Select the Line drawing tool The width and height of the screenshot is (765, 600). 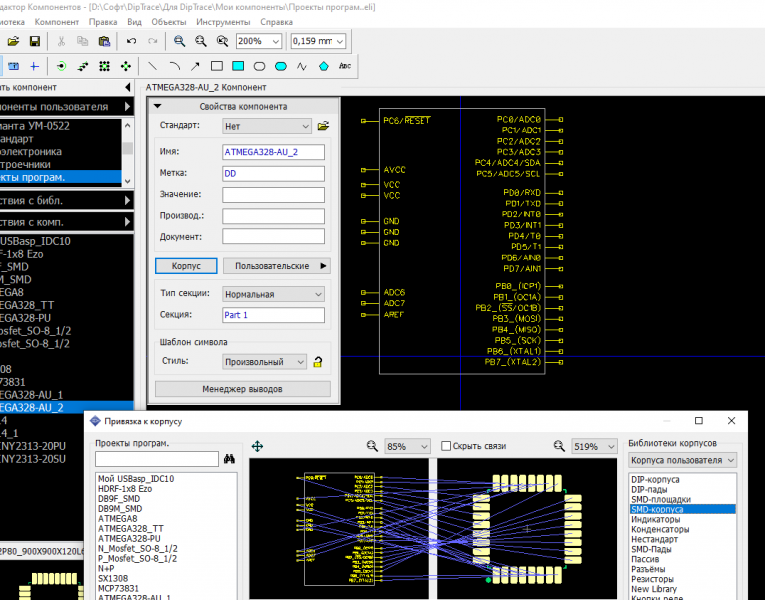click(153, 66)
